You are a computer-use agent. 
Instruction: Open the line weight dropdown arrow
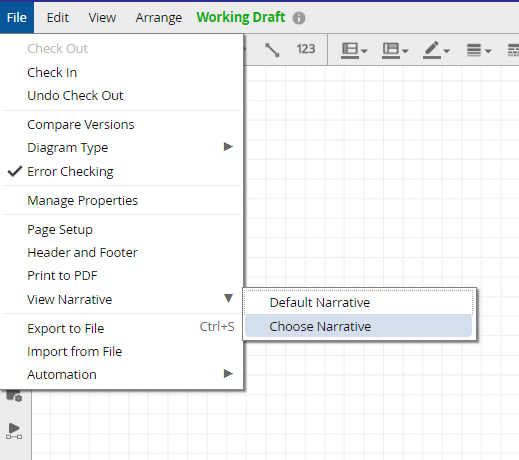tap(488, 51)
